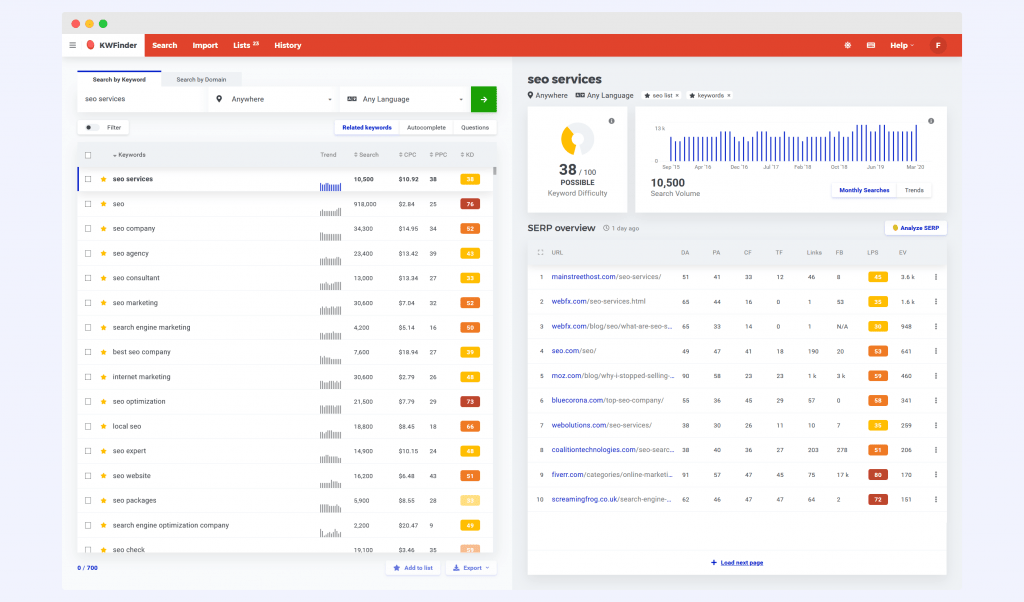Remove the seo list tag
The height and width of the screenshot is (602, 1024).
tap(677, 95)
